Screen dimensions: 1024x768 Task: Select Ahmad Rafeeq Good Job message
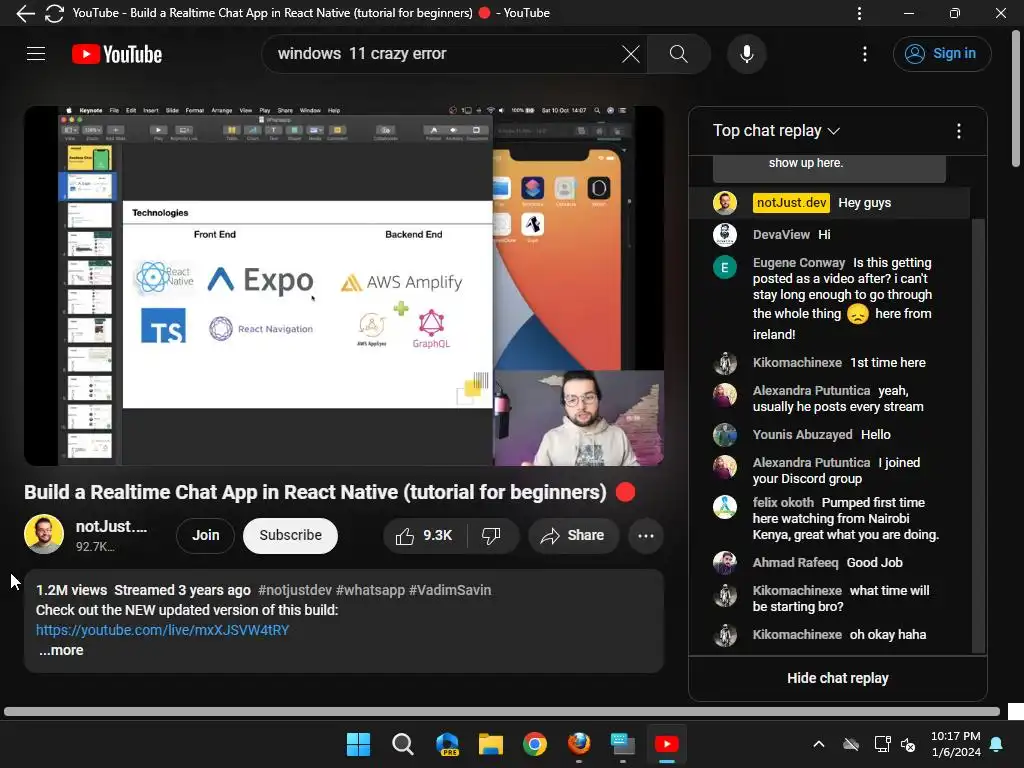[x=829, y=563]
